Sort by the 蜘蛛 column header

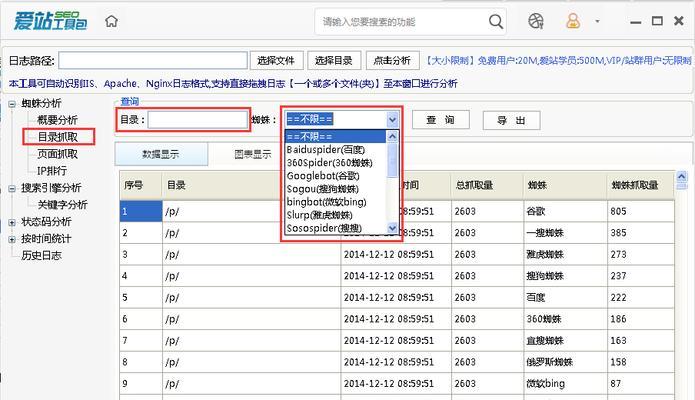565,185
